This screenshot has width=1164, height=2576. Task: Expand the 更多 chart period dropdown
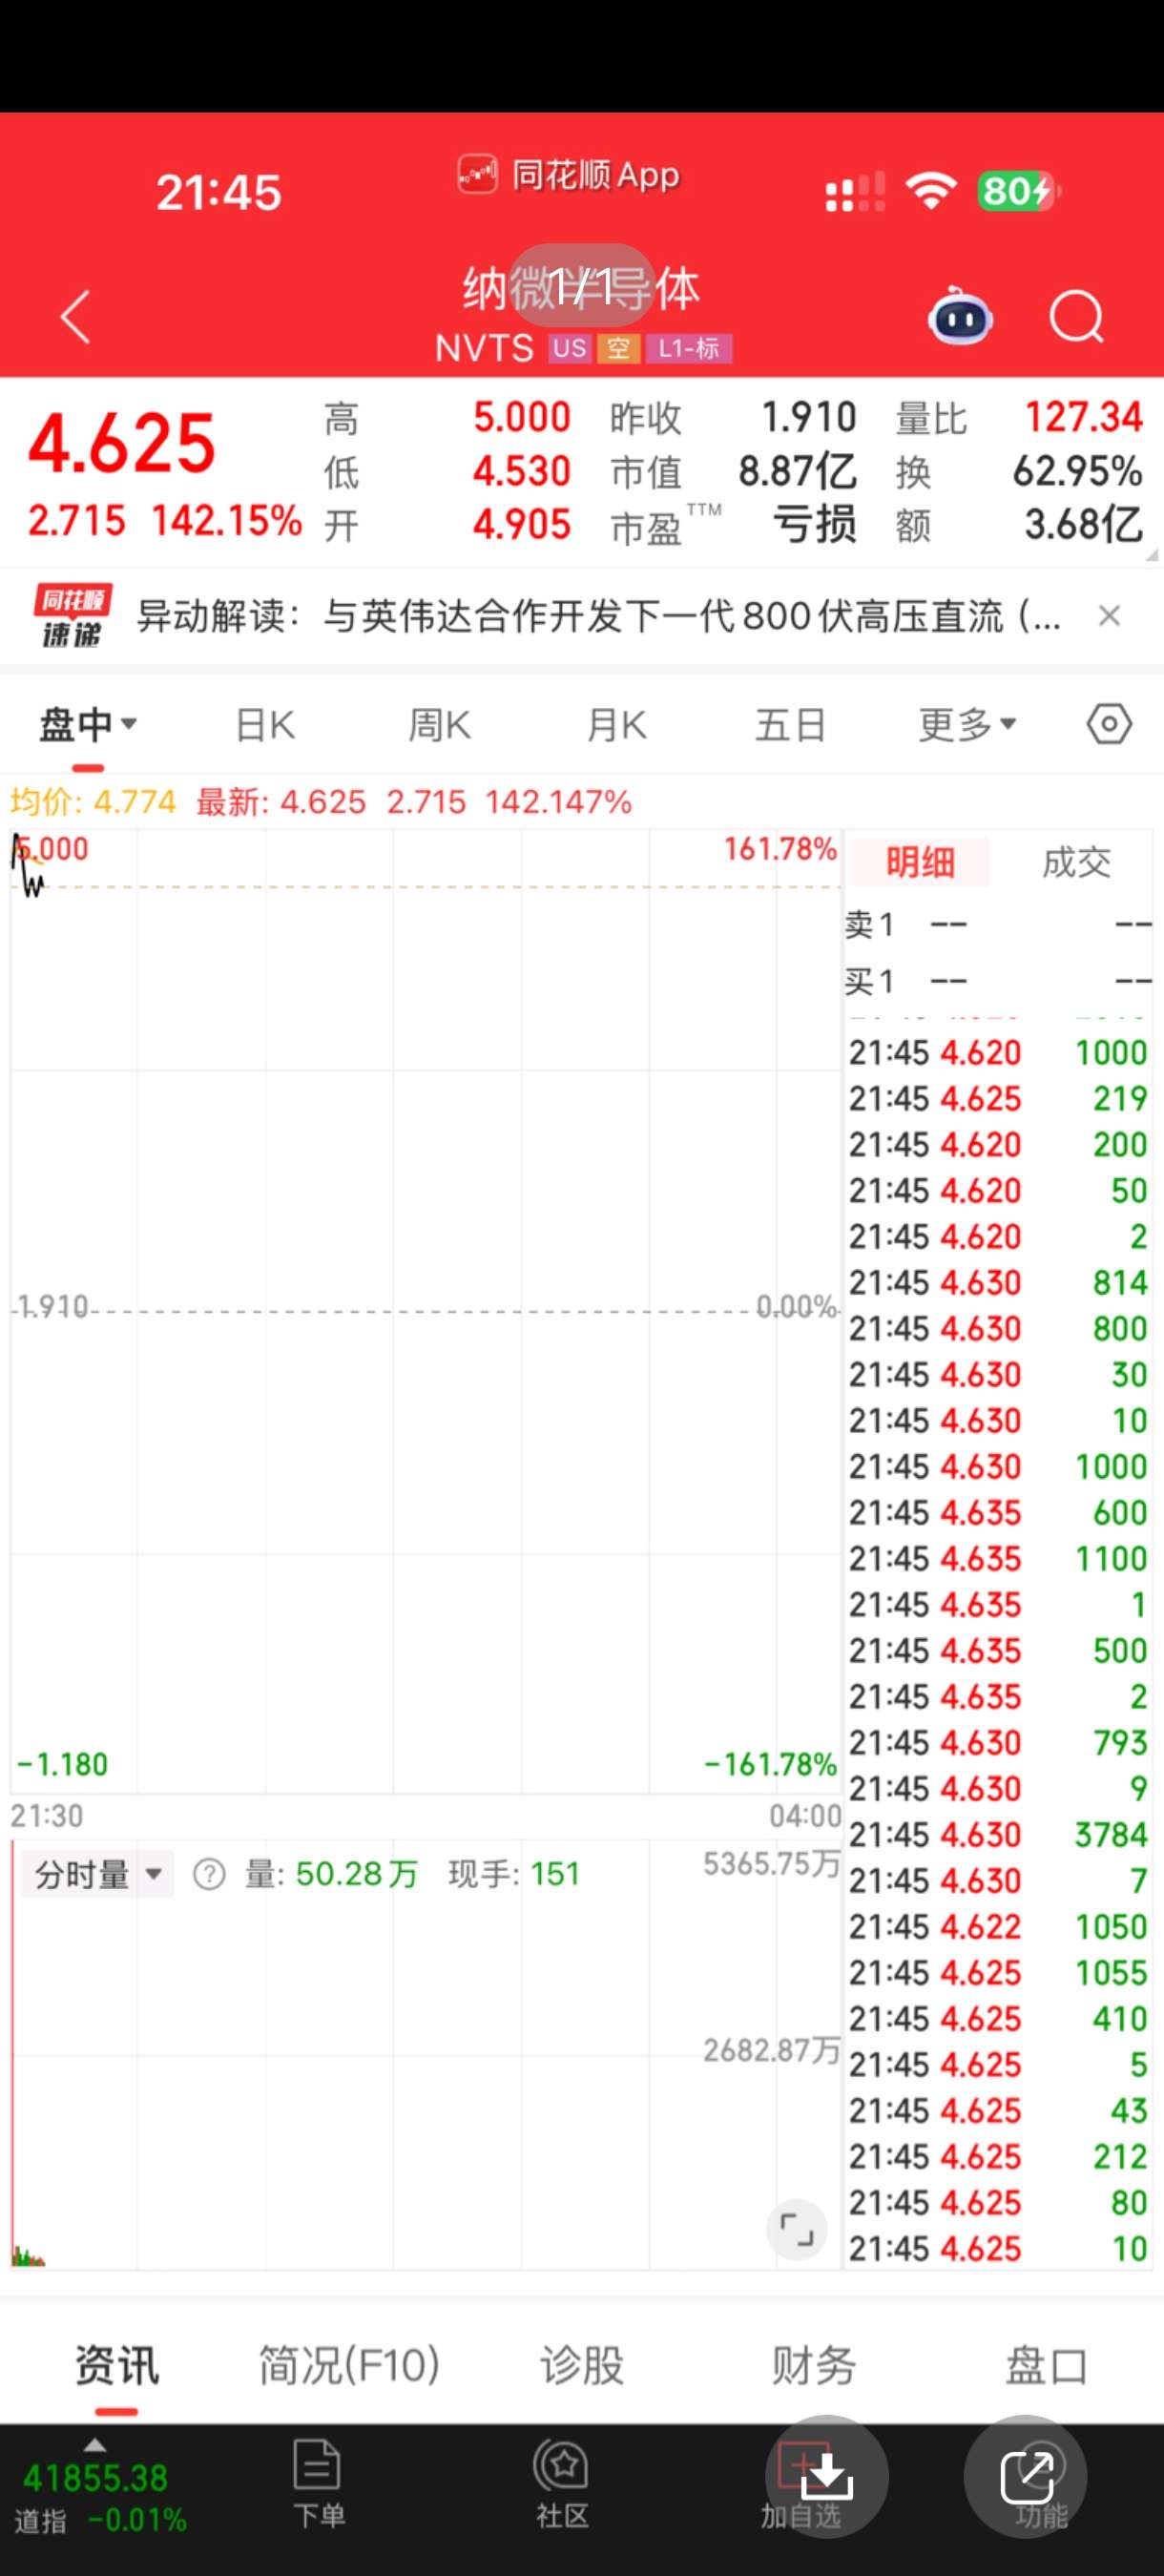[x=967, y=724]
